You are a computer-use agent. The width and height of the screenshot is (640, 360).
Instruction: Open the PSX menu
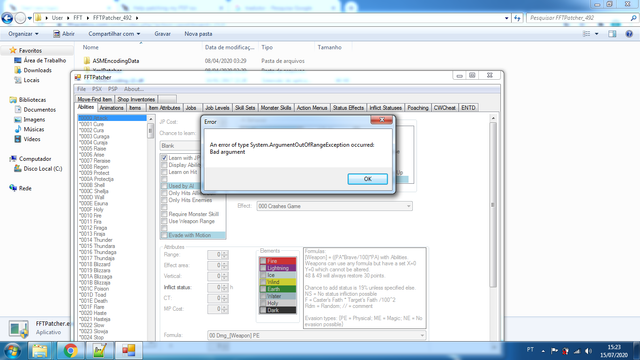click(x=97, y=89)
